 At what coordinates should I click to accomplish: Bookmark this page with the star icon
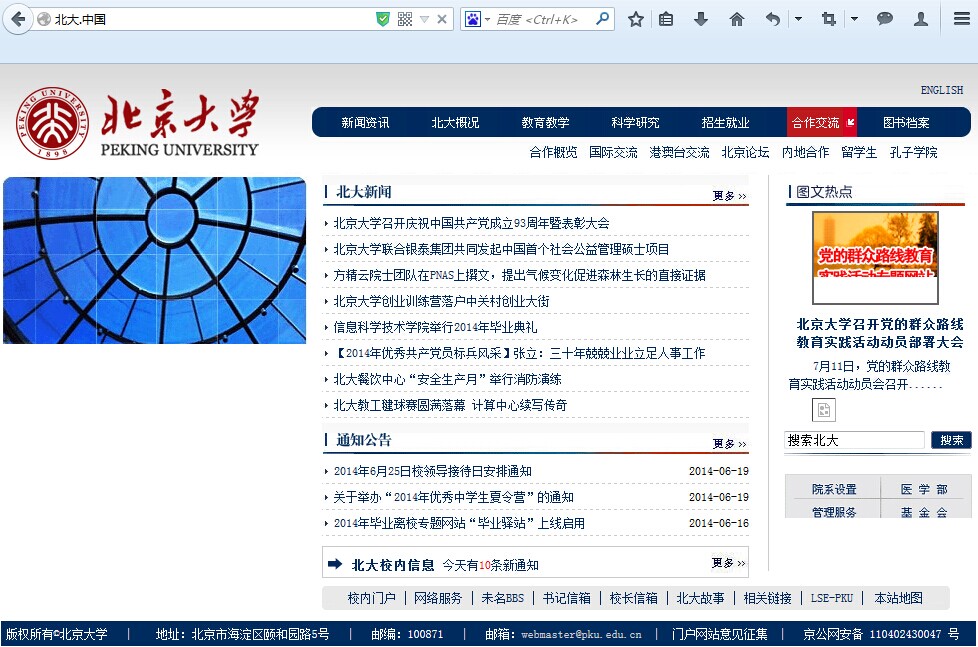coord(636,19)
